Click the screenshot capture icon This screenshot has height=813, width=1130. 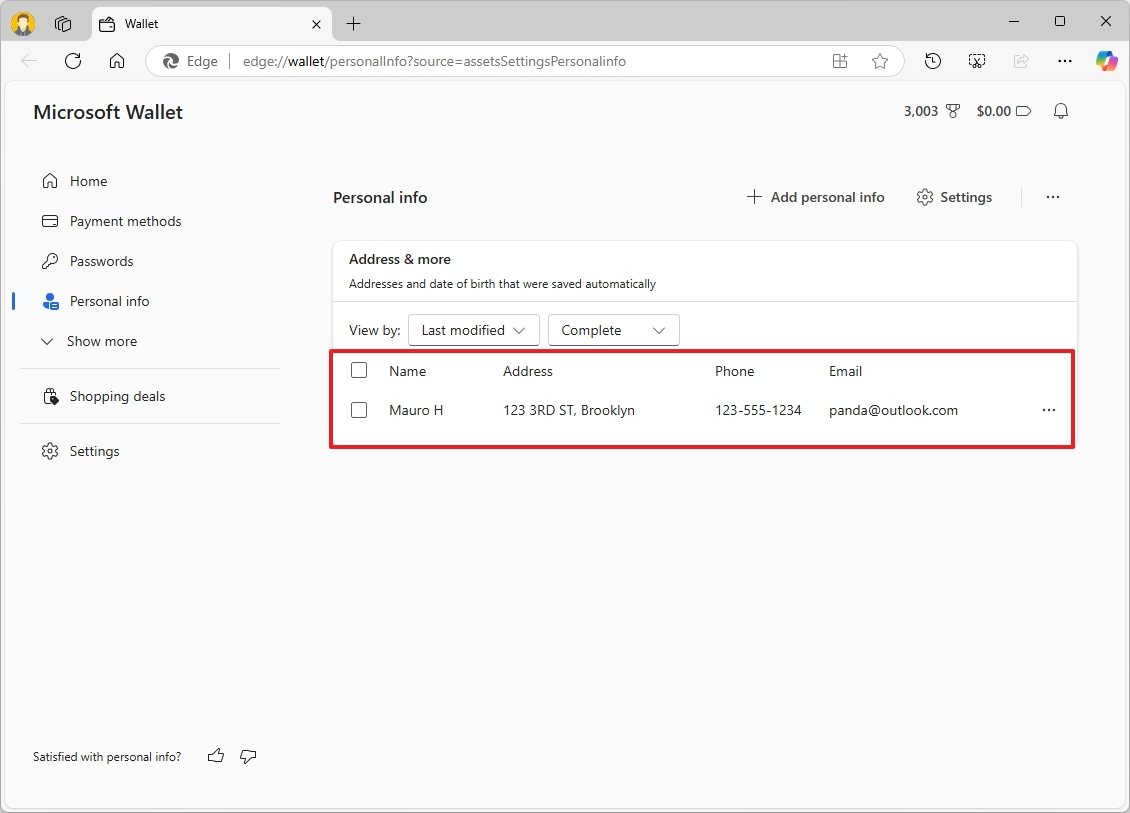coord(976,61)
